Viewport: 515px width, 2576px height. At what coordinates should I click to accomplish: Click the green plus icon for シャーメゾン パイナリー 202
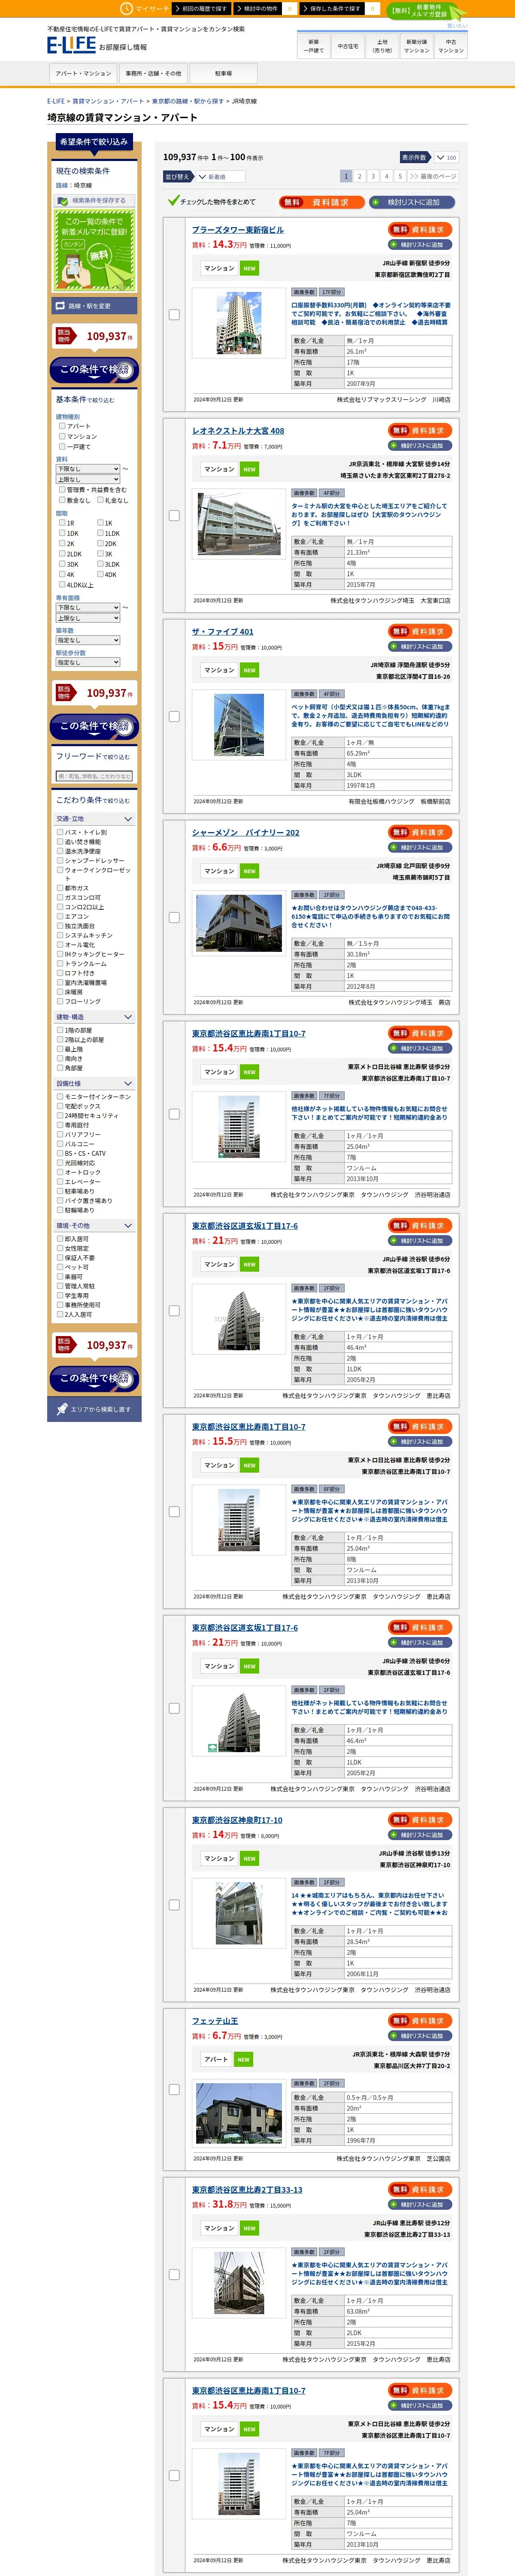[x=395, y=848]
